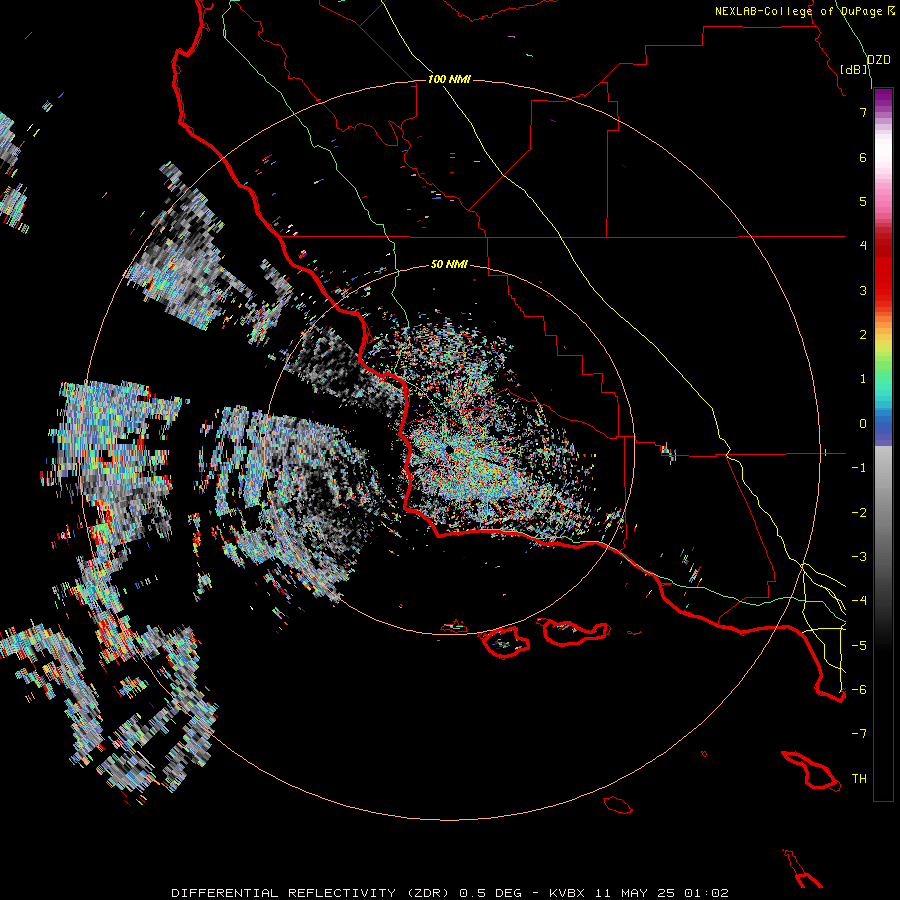The image size is (900, 900).
Task: Click the 5 value on the color scale
Action: [863, 201]
